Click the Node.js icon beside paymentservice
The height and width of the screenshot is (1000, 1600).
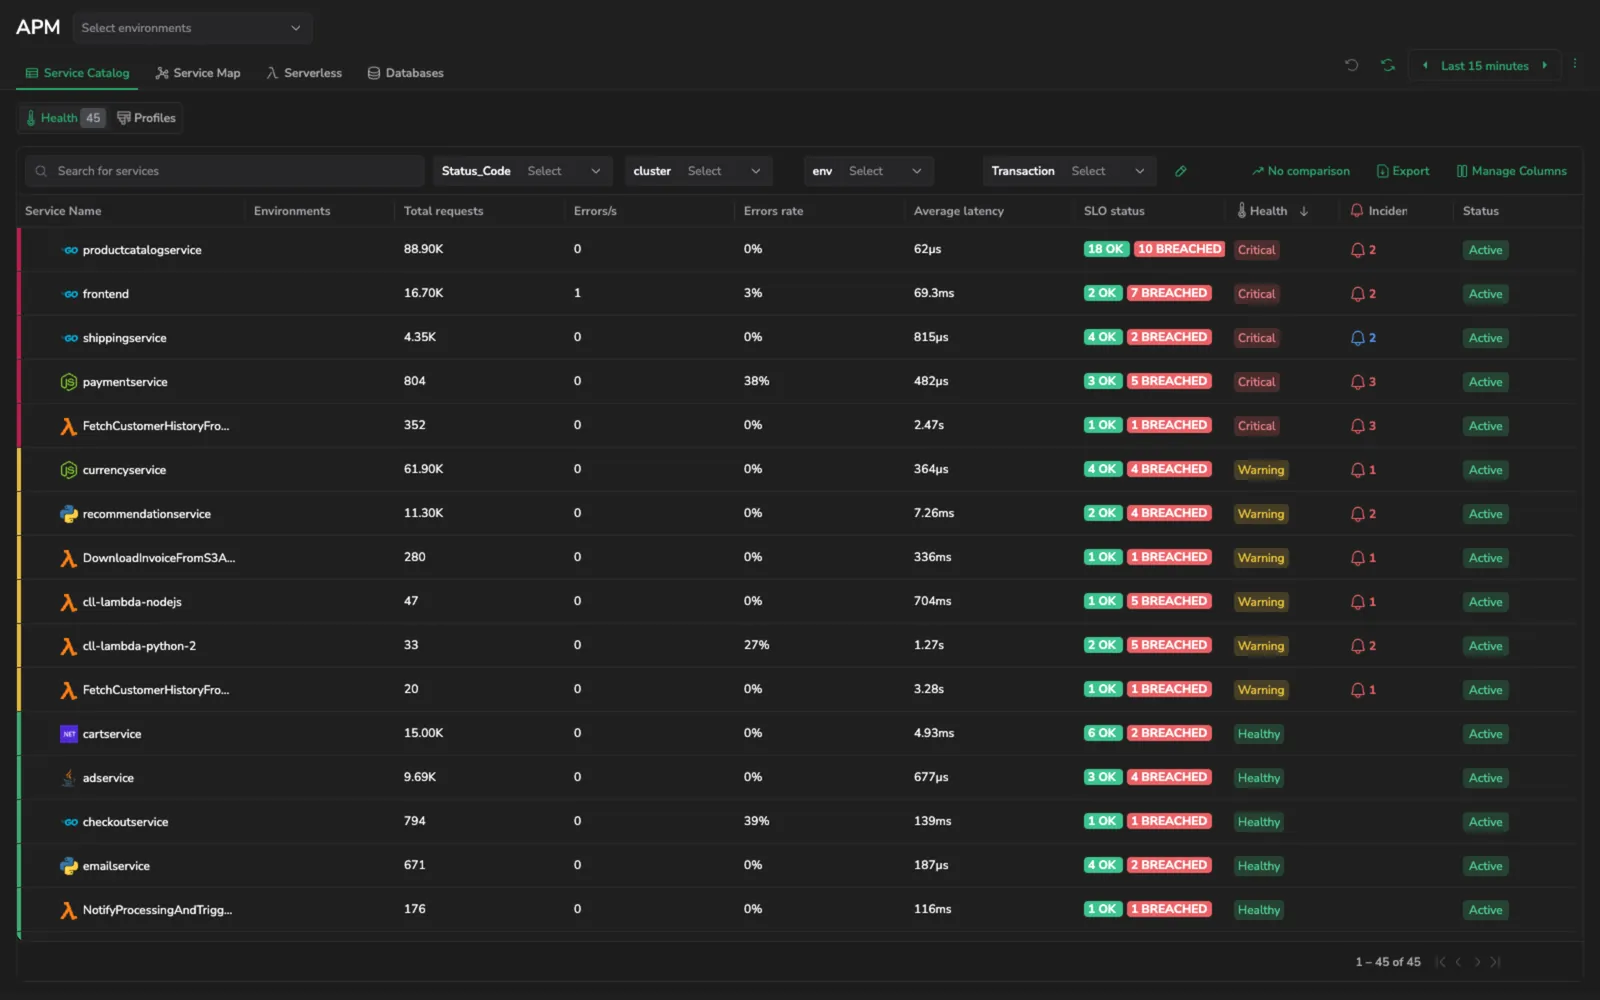[x=69, y=382]
